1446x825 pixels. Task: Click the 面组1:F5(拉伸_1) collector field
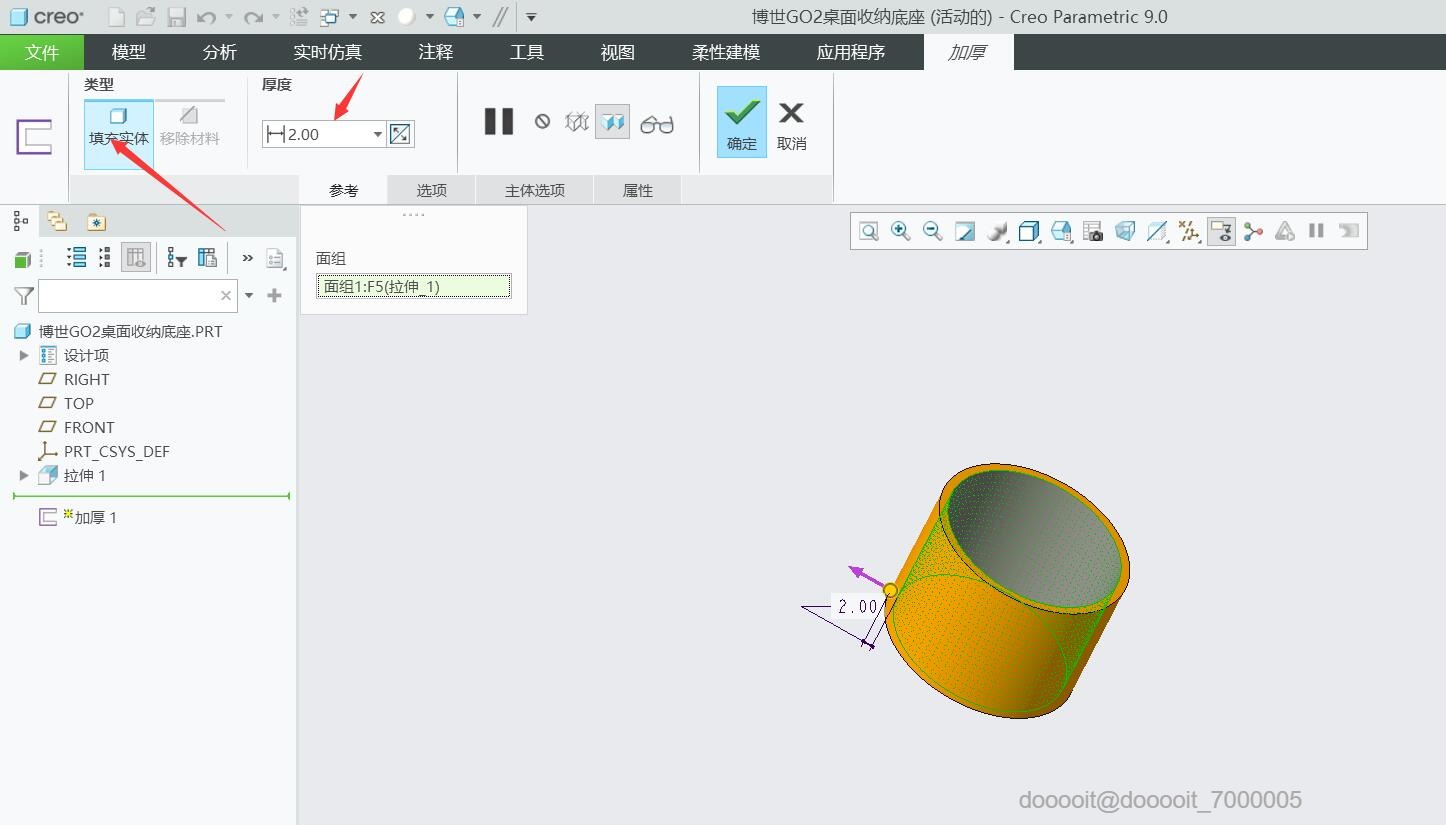414,287
